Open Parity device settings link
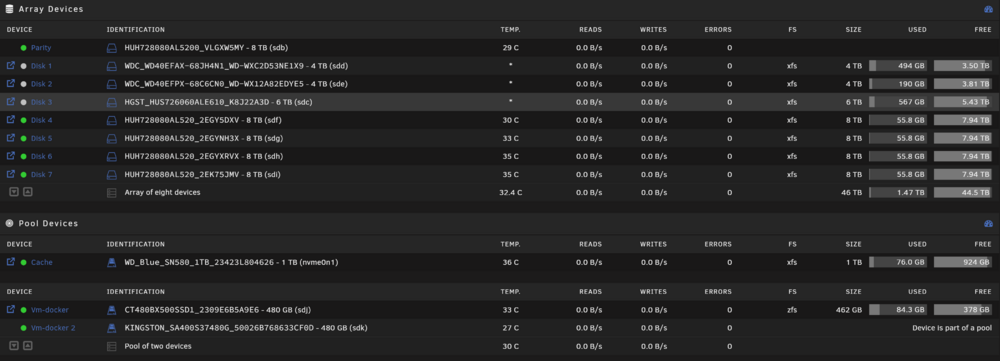 pyautogui.click(x=41, y=48)
